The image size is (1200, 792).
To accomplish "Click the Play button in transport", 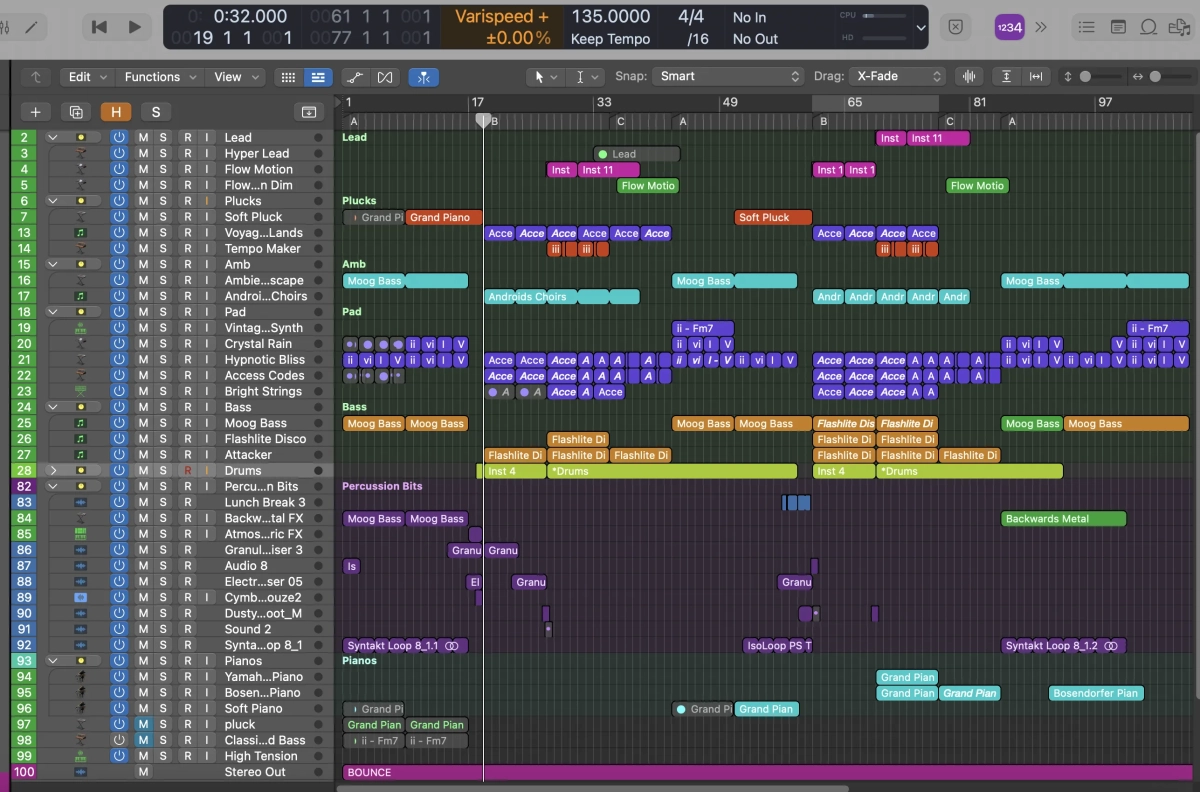I will coord(134,27).
